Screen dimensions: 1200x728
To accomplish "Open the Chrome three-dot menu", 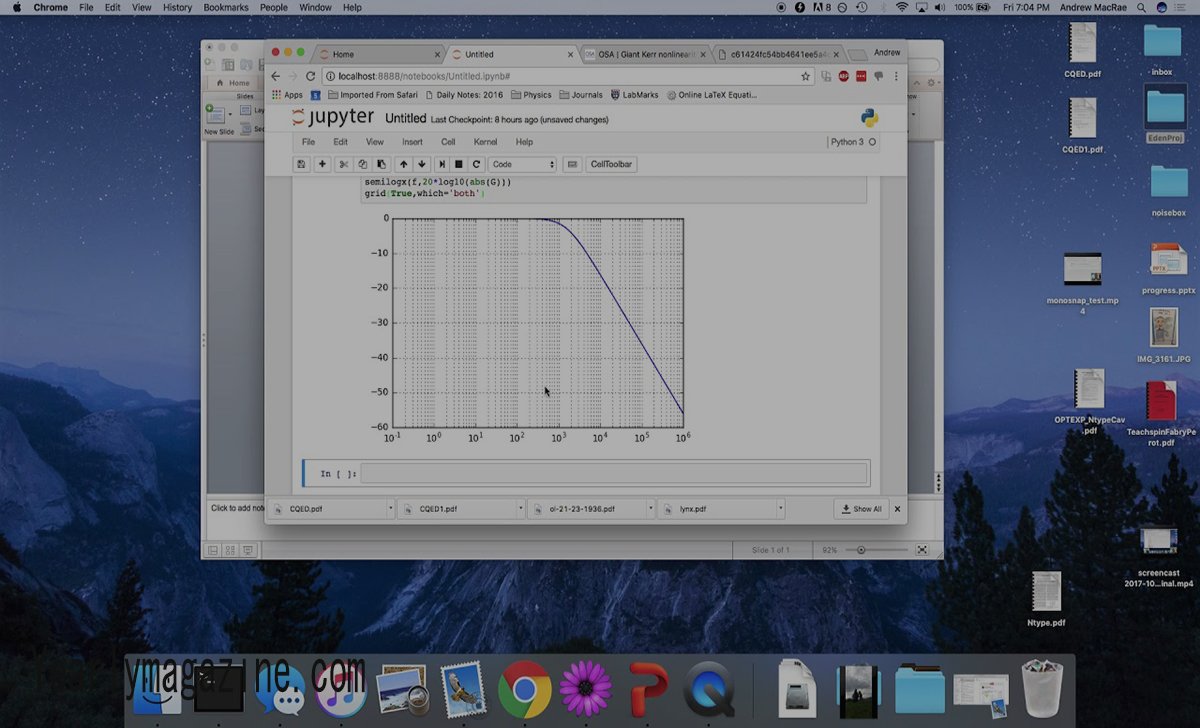I will (896, 76).
